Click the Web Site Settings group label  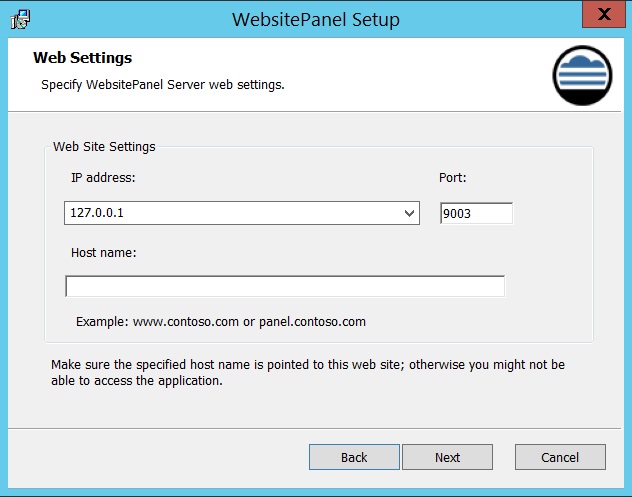104,146
